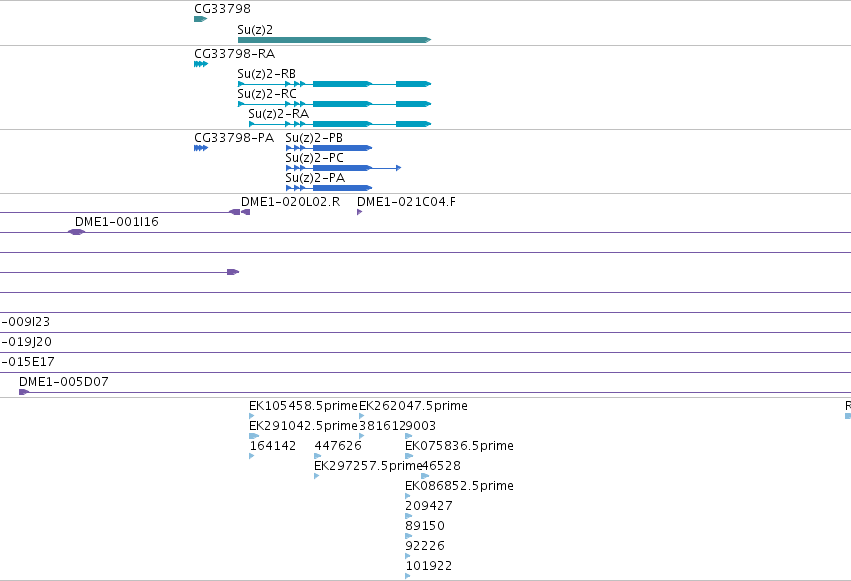Screen dimensions: 851x581
Task: Click the 89150 label
Action: [425, 526]
